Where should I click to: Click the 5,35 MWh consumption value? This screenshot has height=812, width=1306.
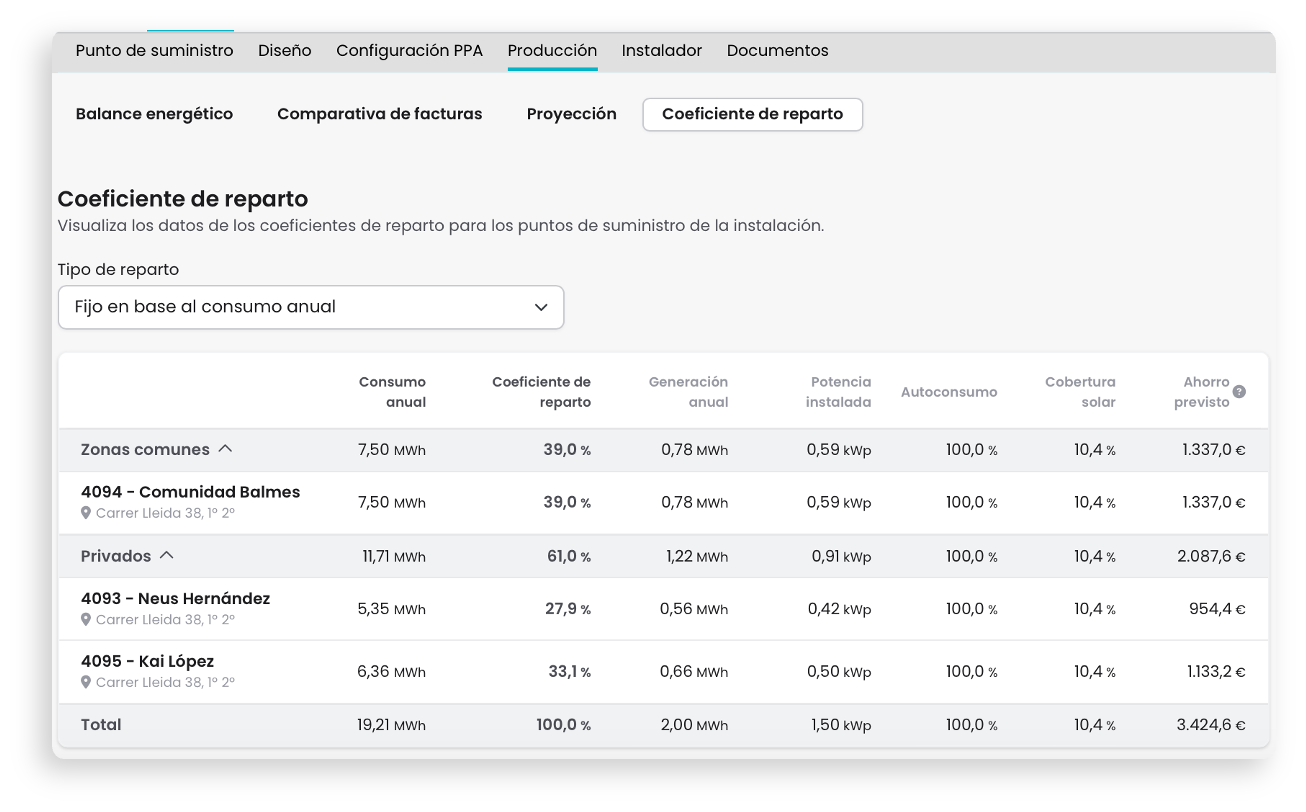pos(392,609)
